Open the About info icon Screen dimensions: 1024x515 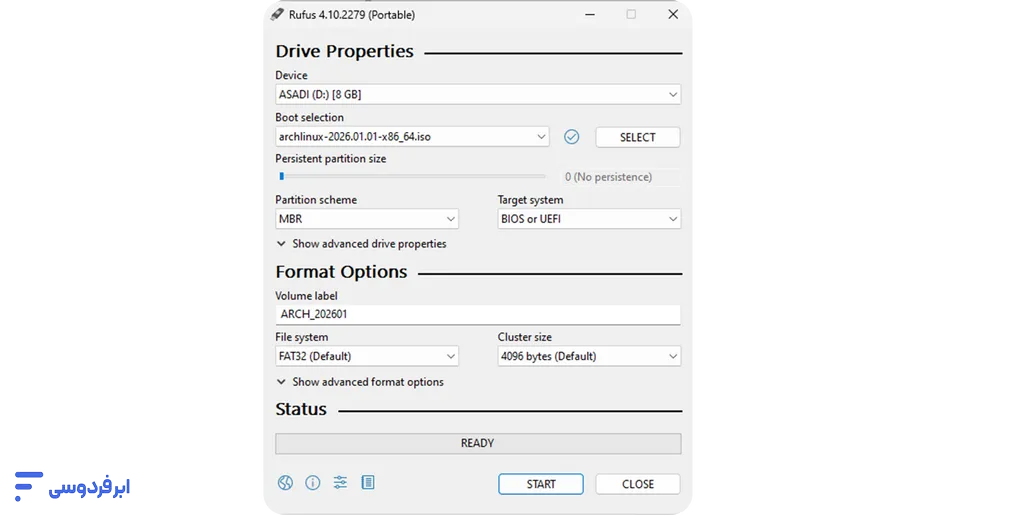tap(313, 483)
